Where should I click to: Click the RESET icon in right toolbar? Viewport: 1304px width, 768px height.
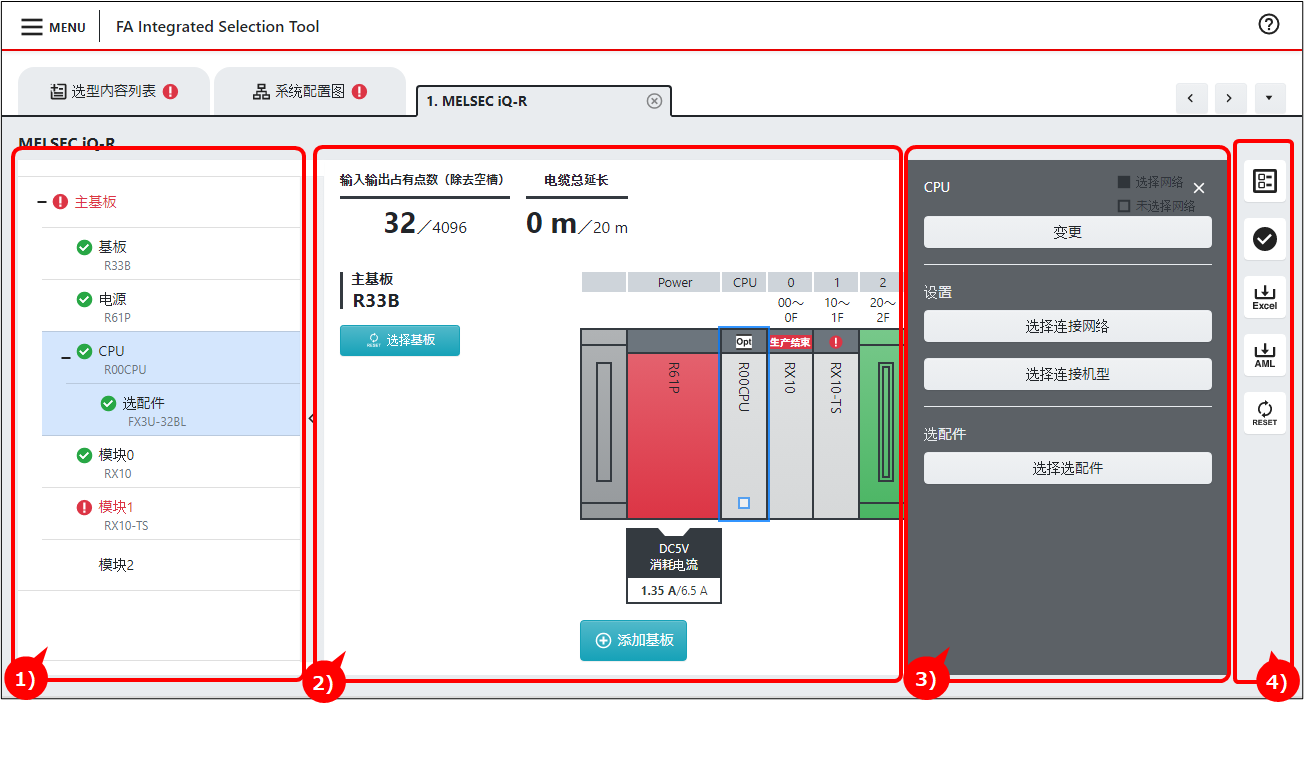[1265, 412]
